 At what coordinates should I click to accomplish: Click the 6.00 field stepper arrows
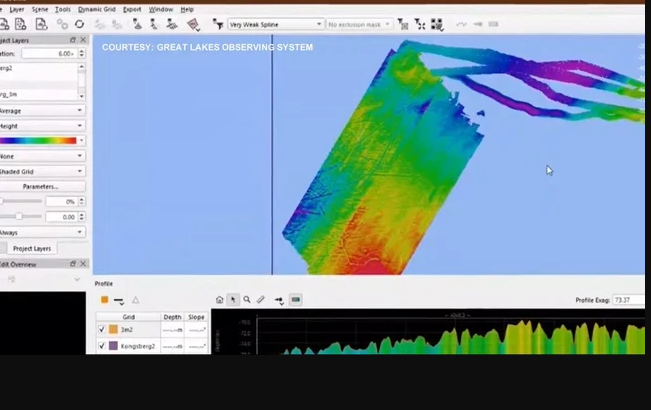coord(81,54)
